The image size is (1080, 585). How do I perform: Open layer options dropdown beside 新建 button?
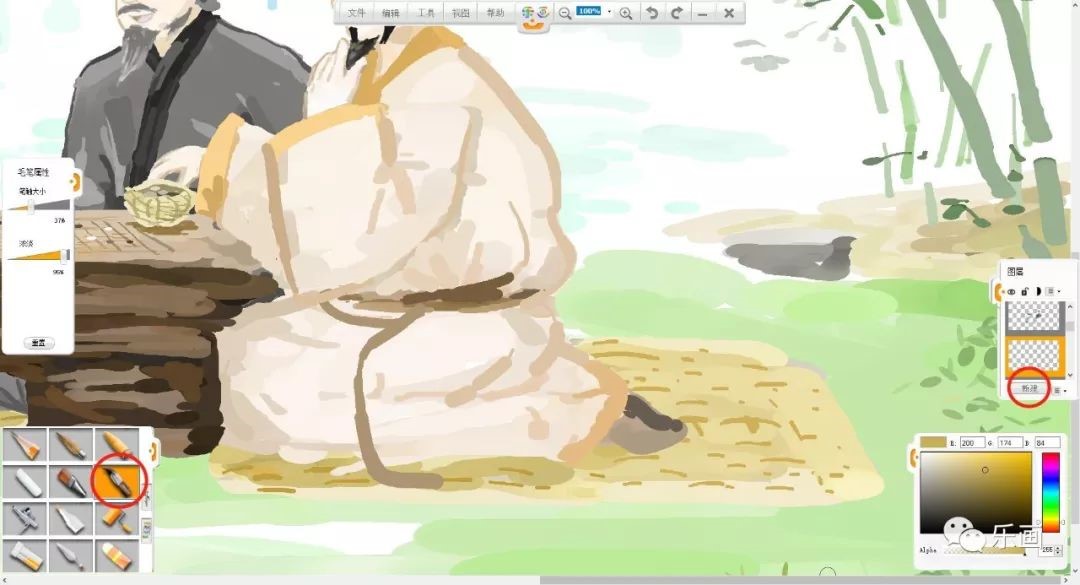pos(1060,389)
